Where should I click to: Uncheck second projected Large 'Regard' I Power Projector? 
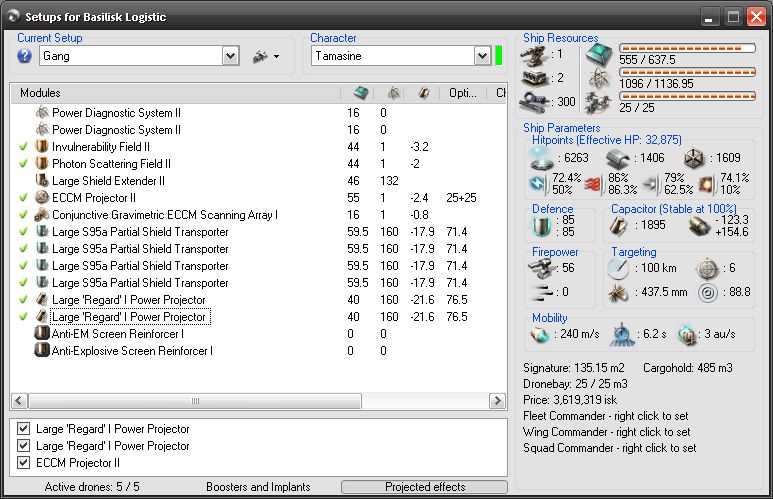23,446
